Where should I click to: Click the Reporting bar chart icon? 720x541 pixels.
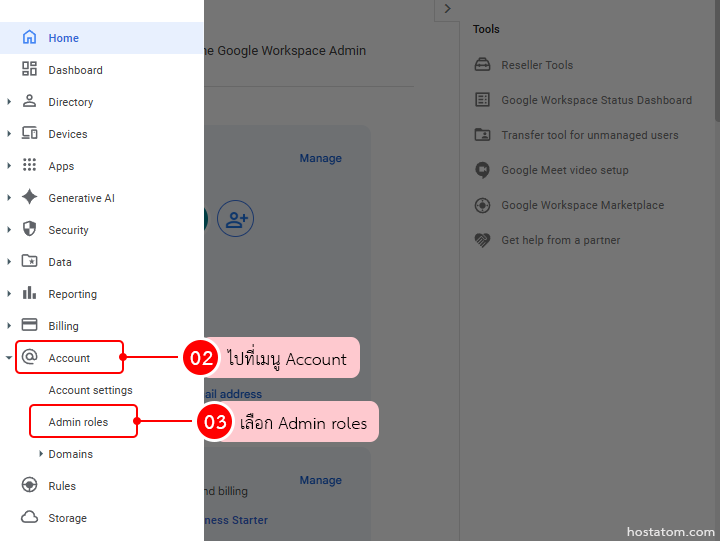point(29,293)
